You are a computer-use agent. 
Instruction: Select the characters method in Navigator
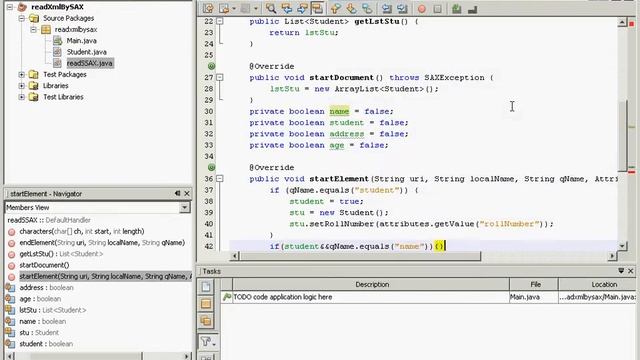tap(82, 231)
